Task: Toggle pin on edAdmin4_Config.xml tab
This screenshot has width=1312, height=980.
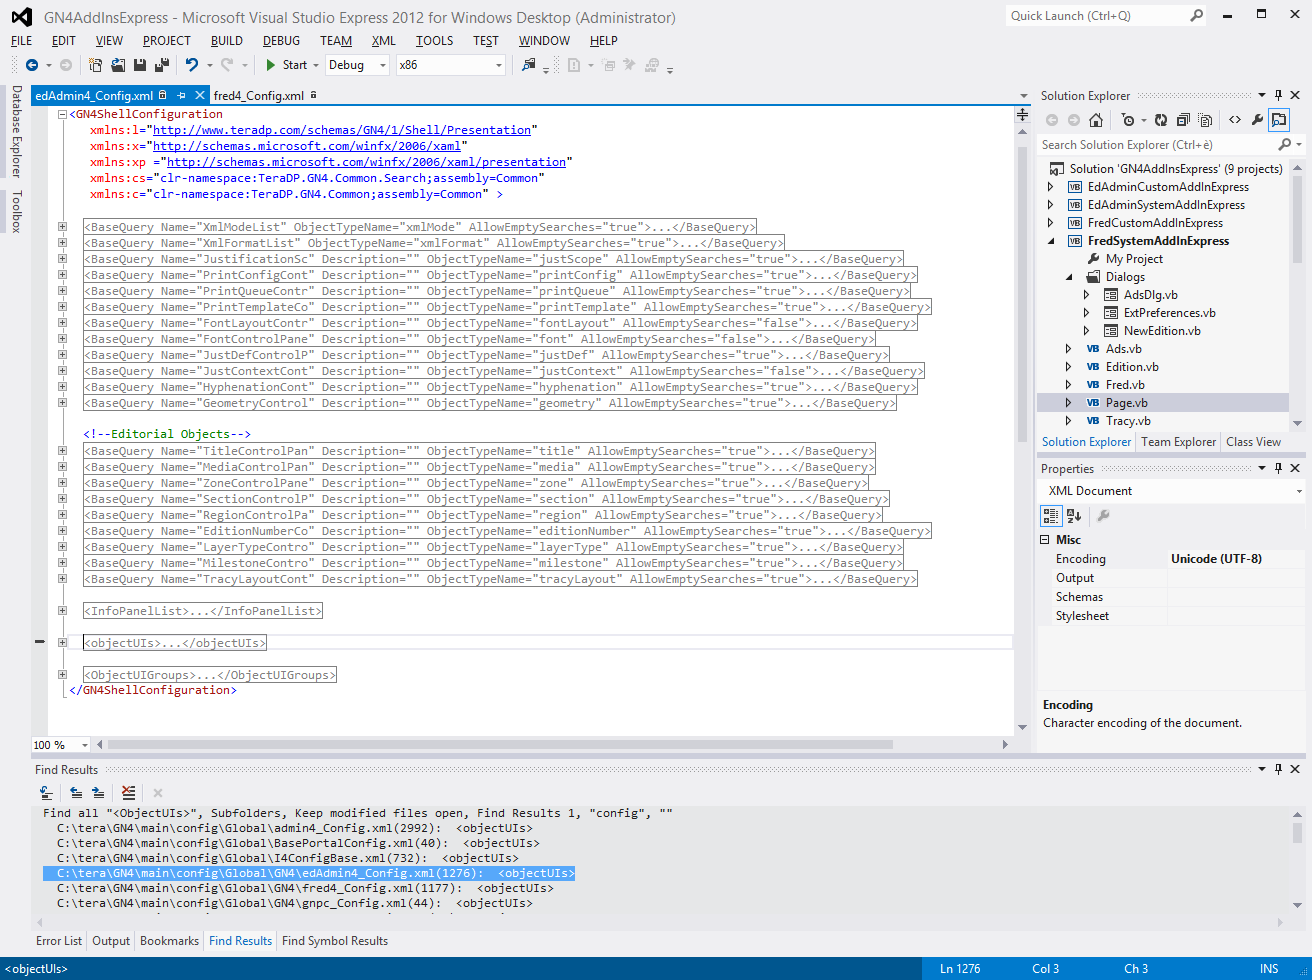Action: coord(181,95)
